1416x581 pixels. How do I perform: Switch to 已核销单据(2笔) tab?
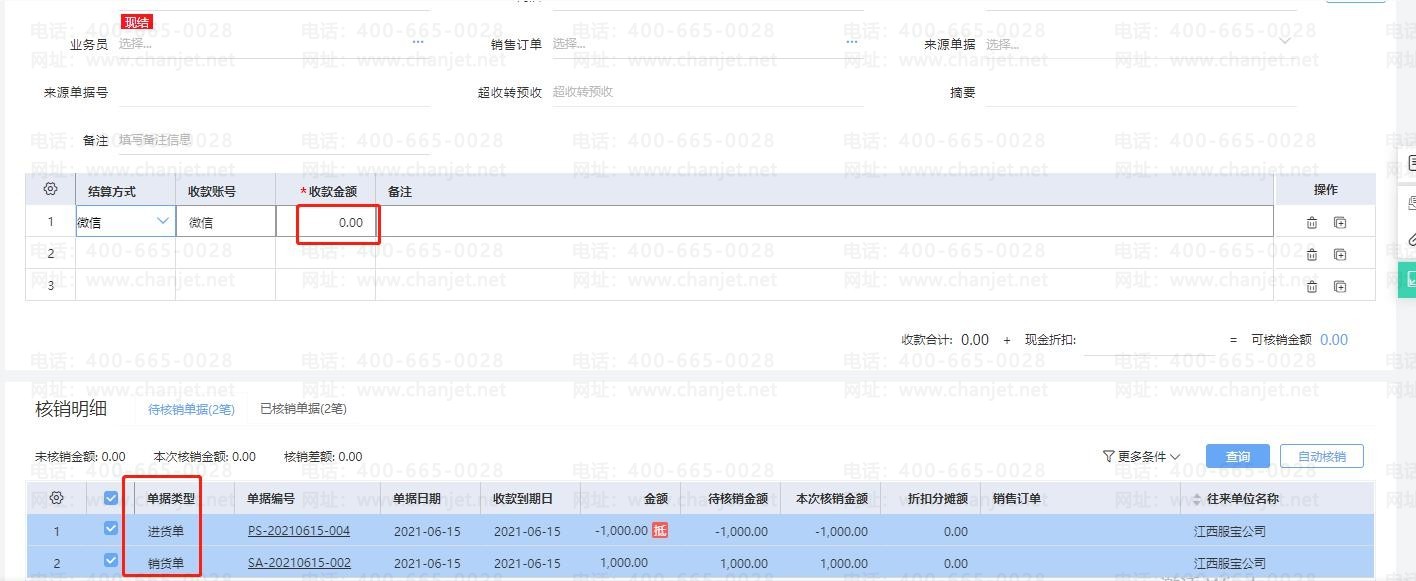pyautogui.click(x=303, y=408)
